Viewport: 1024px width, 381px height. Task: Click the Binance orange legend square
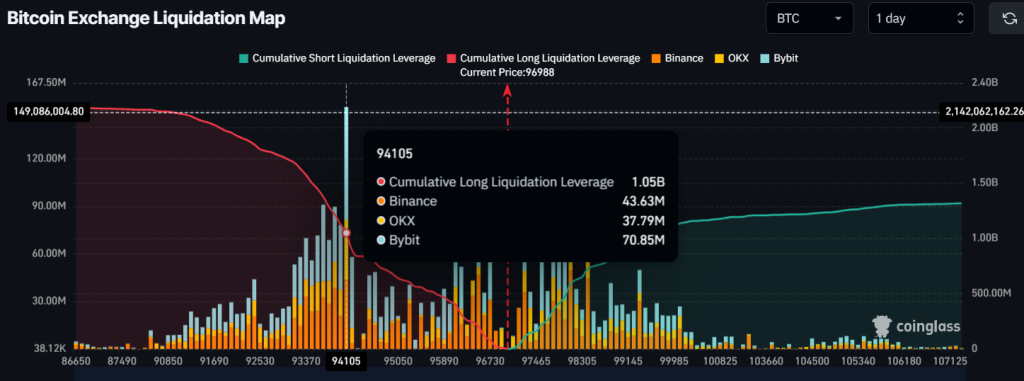[656, 58]
